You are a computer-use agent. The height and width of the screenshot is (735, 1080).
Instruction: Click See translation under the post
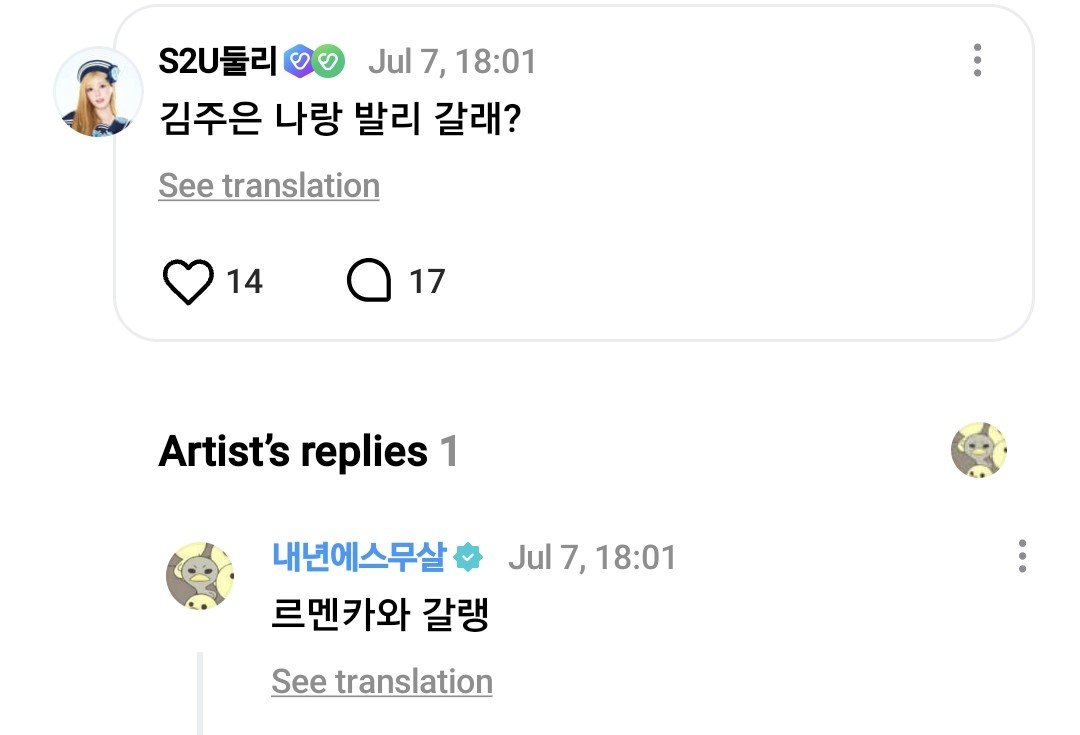[x=269, y=185]
